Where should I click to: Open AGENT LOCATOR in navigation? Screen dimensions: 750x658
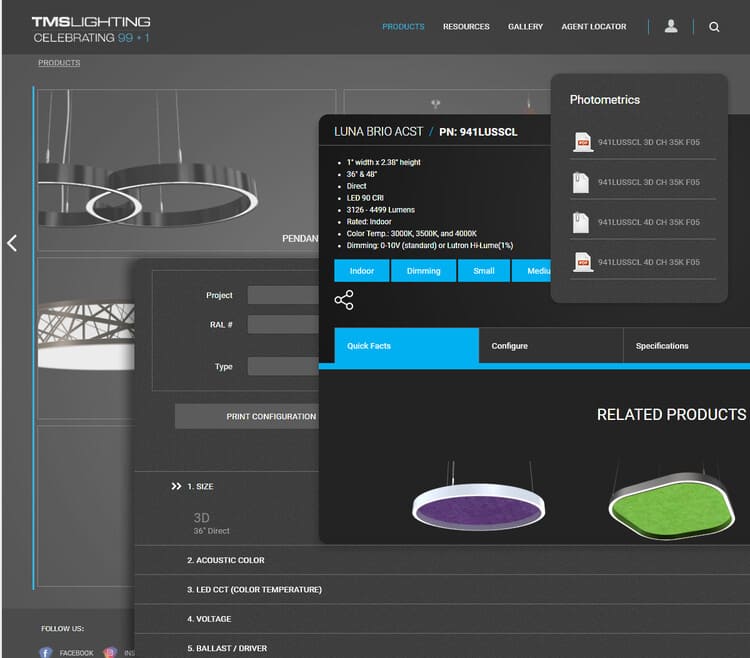tap(594, 27)
